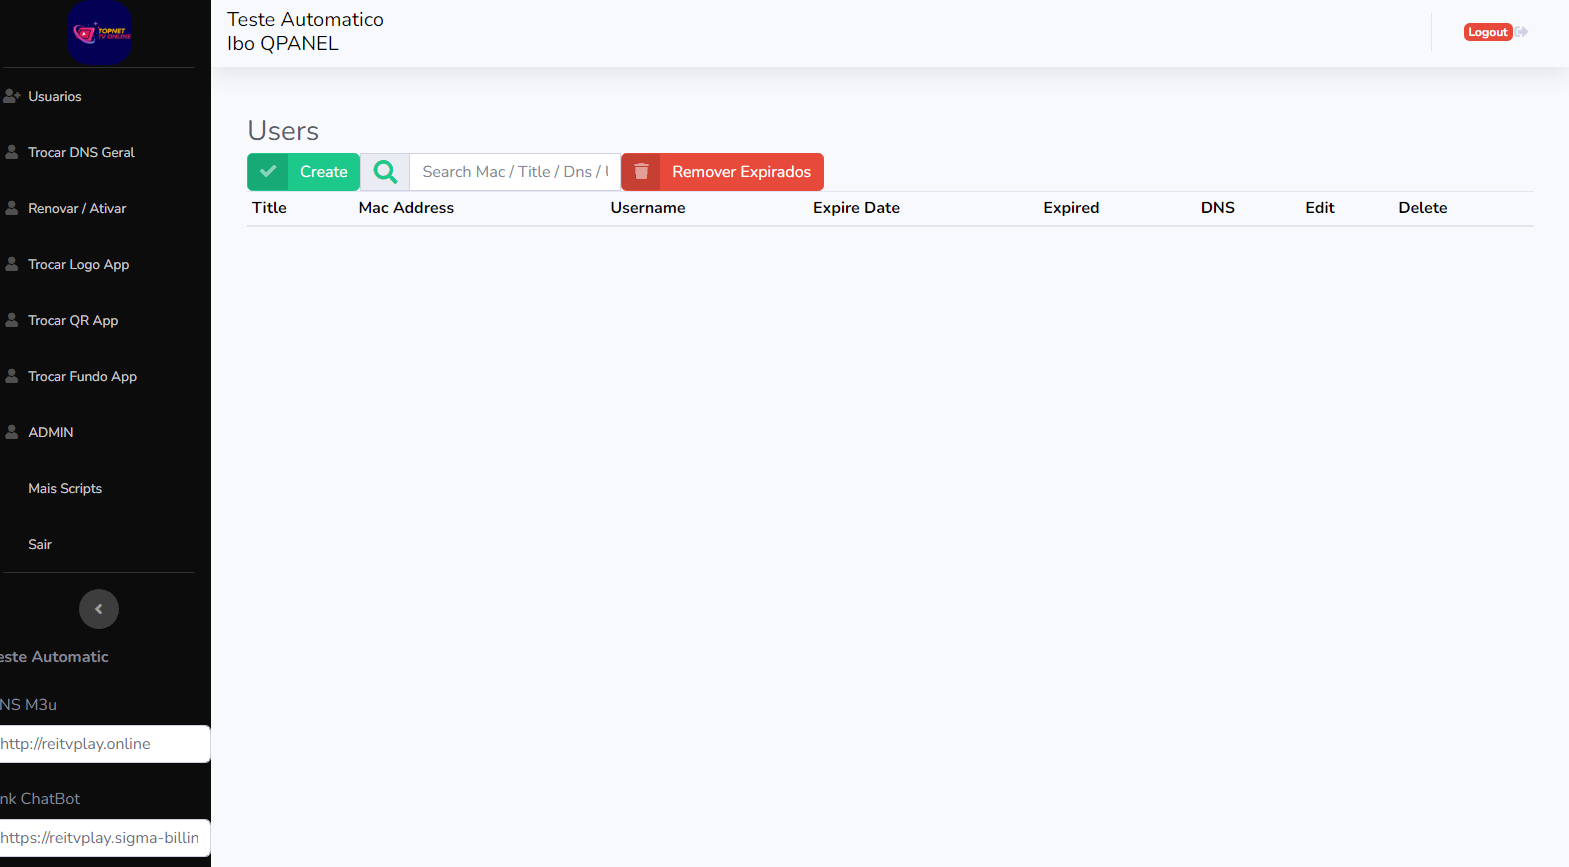Open Renovar / Ativar menu item
1569x867 pixels.
(77, 208)
